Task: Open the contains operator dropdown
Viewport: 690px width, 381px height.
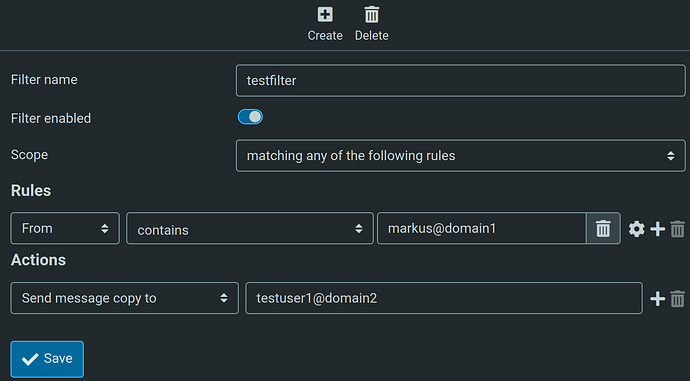Action: coord(250,228)
